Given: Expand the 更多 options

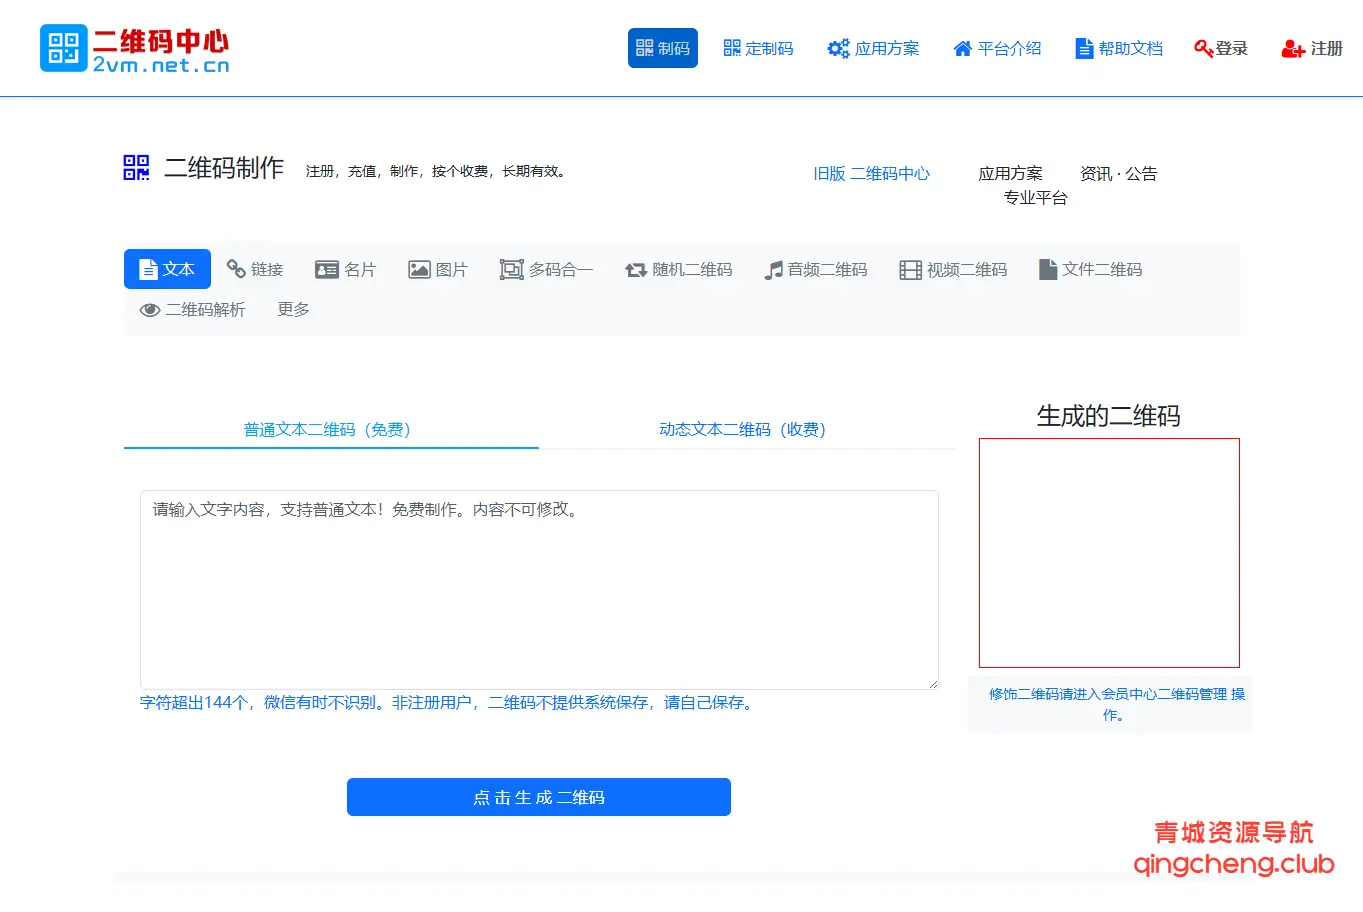Looking at the screenshot, I should [291, 309].
